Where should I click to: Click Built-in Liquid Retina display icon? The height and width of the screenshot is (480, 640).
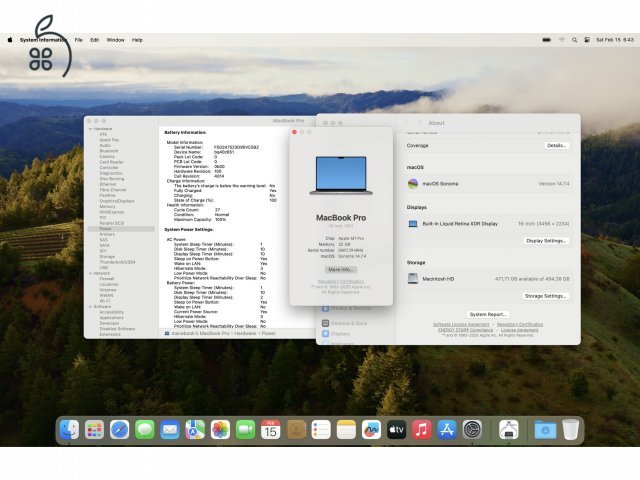[x=413, y=224]
